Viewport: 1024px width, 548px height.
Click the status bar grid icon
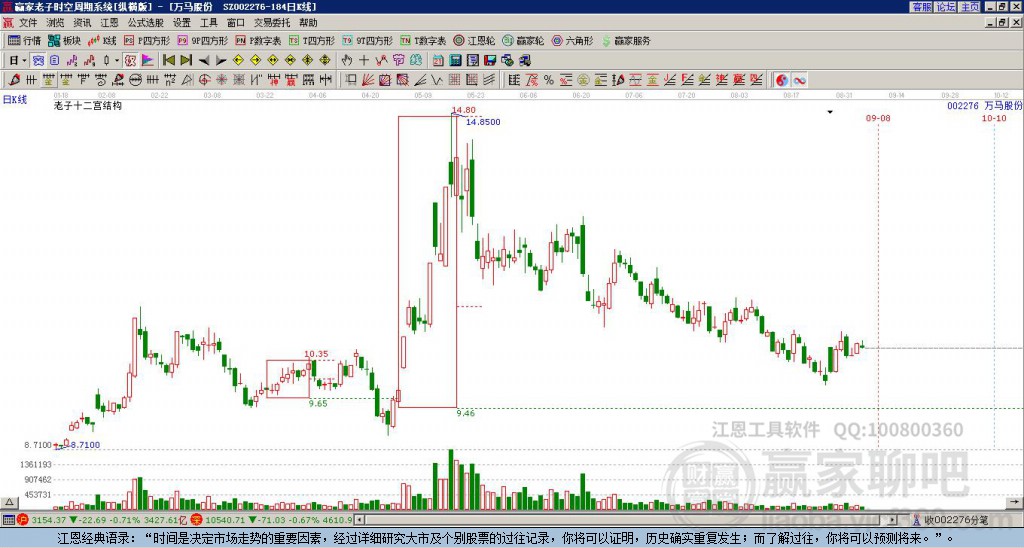coord(8,520)
